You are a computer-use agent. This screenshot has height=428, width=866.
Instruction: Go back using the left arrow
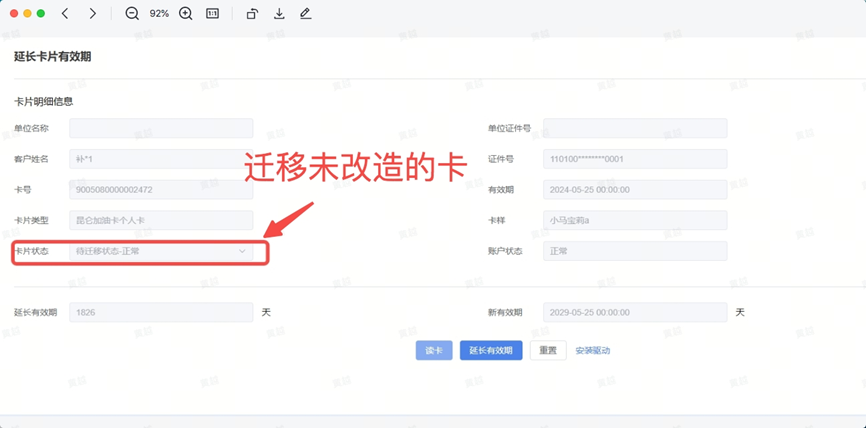(65, 14)
